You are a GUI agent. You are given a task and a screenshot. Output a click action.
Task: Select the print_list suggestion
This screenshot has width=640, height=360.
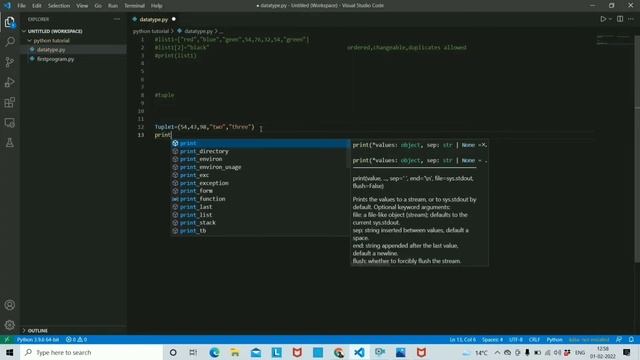point(260,215)
